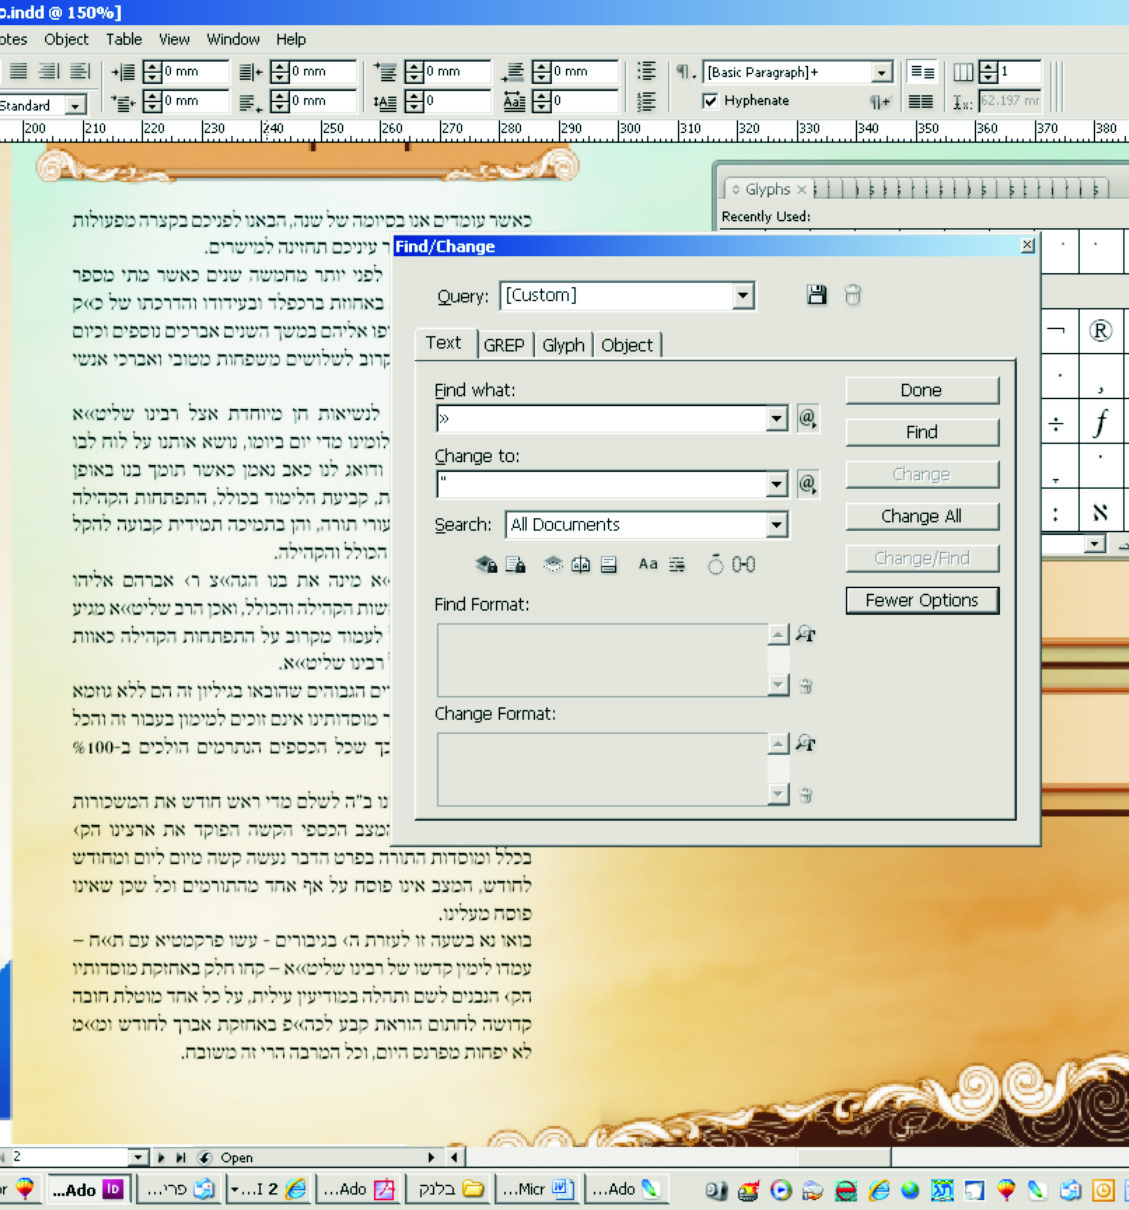Open the page number dropdown in status bar
This screenshot has height=1210, width=1129.
[x=138, y=1157]
